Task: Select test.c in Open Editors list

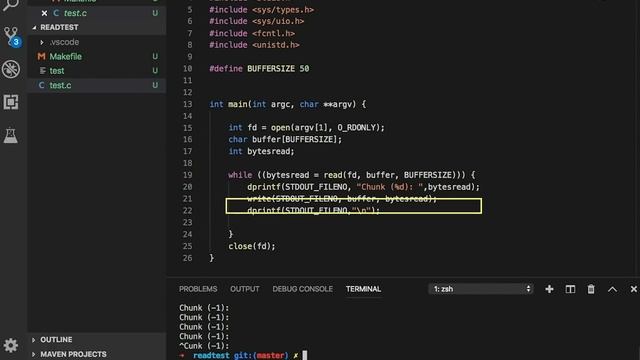Action: point(75,13)
